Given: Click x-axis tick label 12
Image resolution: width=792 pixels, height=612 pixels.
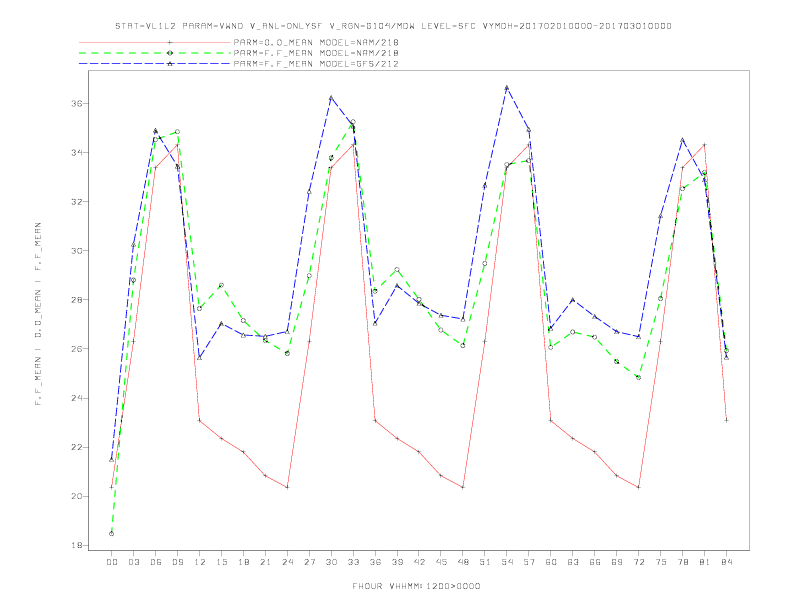Looking at the screenshot, I should click(200, 562).
